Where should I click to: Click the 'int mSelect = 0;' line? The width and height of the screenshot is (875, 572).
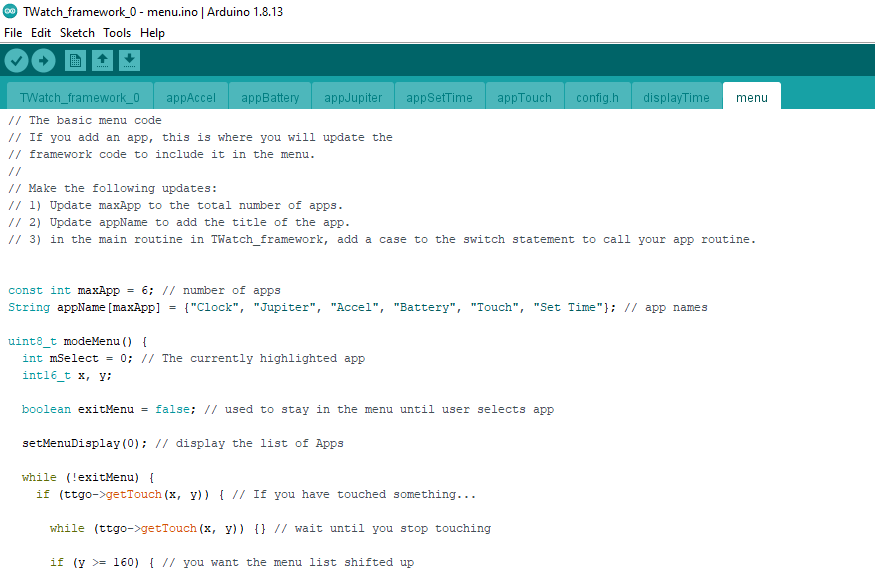click(x=193, y=358)
